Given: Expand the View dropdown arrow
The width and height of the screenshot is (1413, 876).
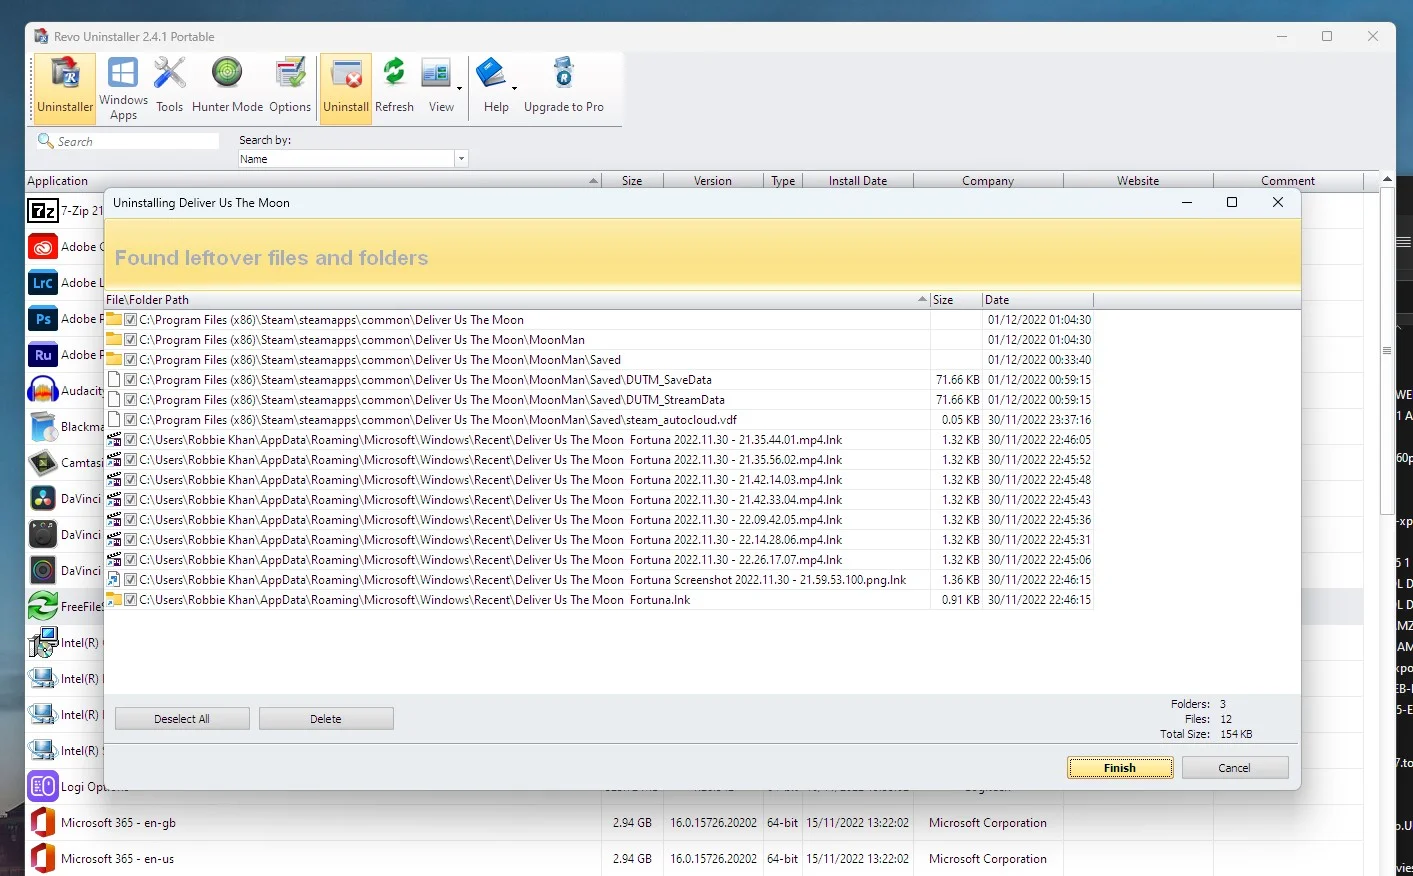Looking at the screenshot, I should point(460,88).
